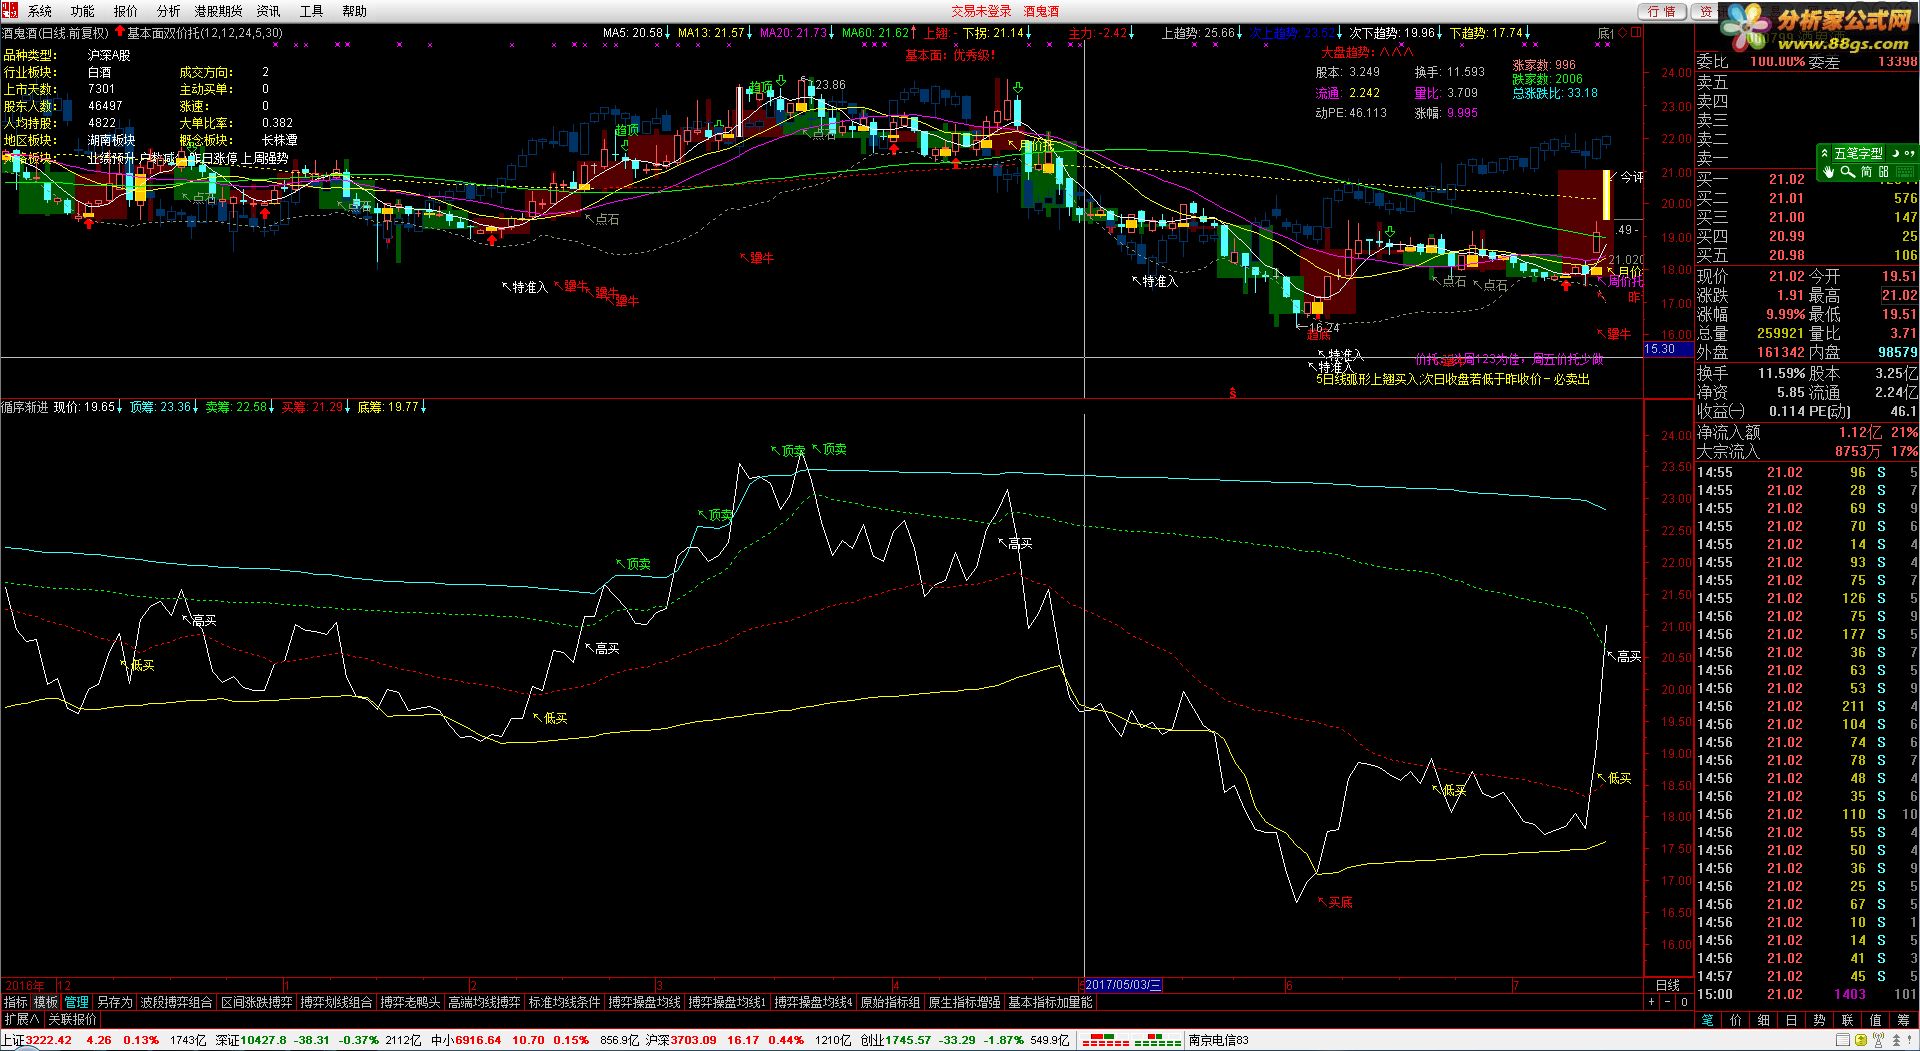Open the 功能 menu
1920x1051 pixels.
pyautogui.click(x=82, y=11)
